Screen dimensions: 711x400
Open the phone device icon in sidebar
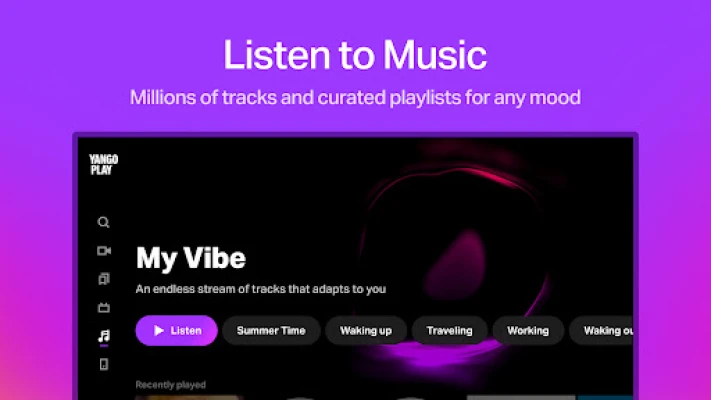104,364
